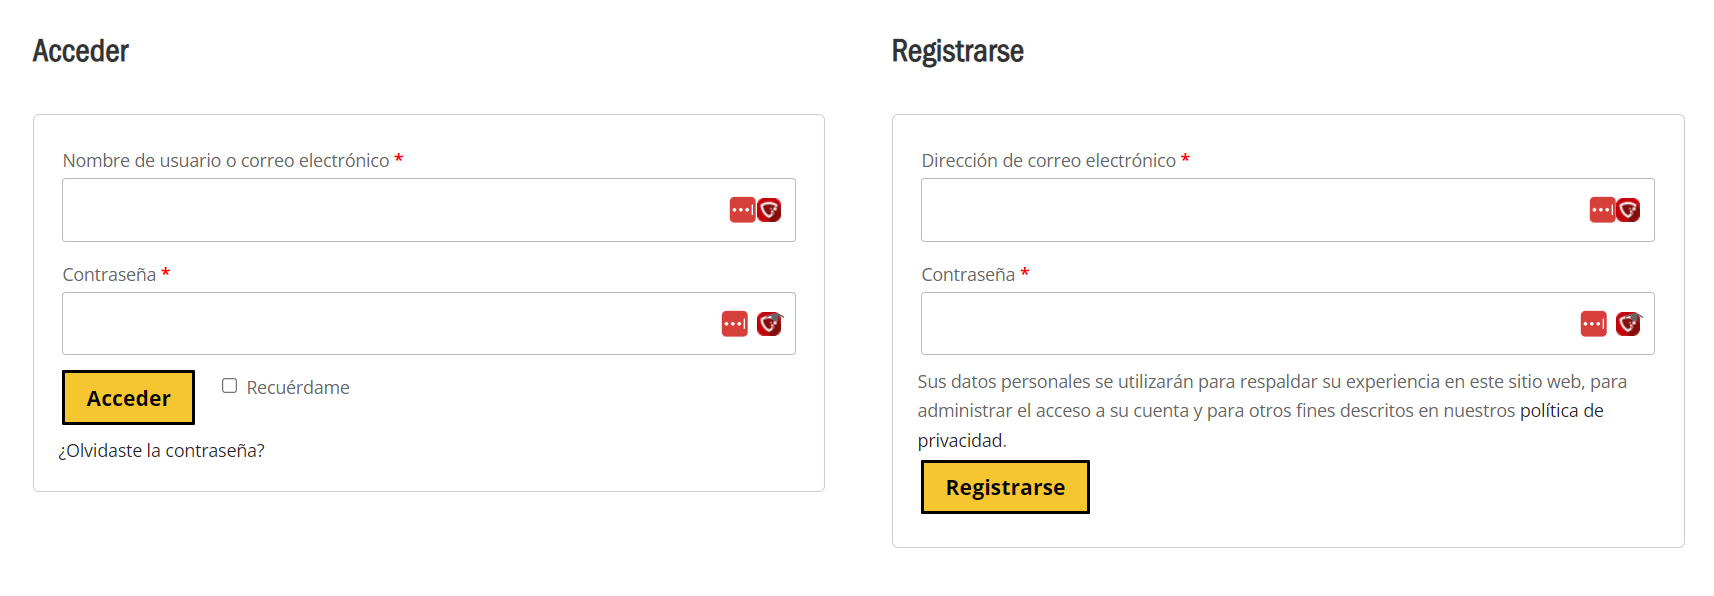
Task: Click the Acceder section heading
Action: coord(81,51)
